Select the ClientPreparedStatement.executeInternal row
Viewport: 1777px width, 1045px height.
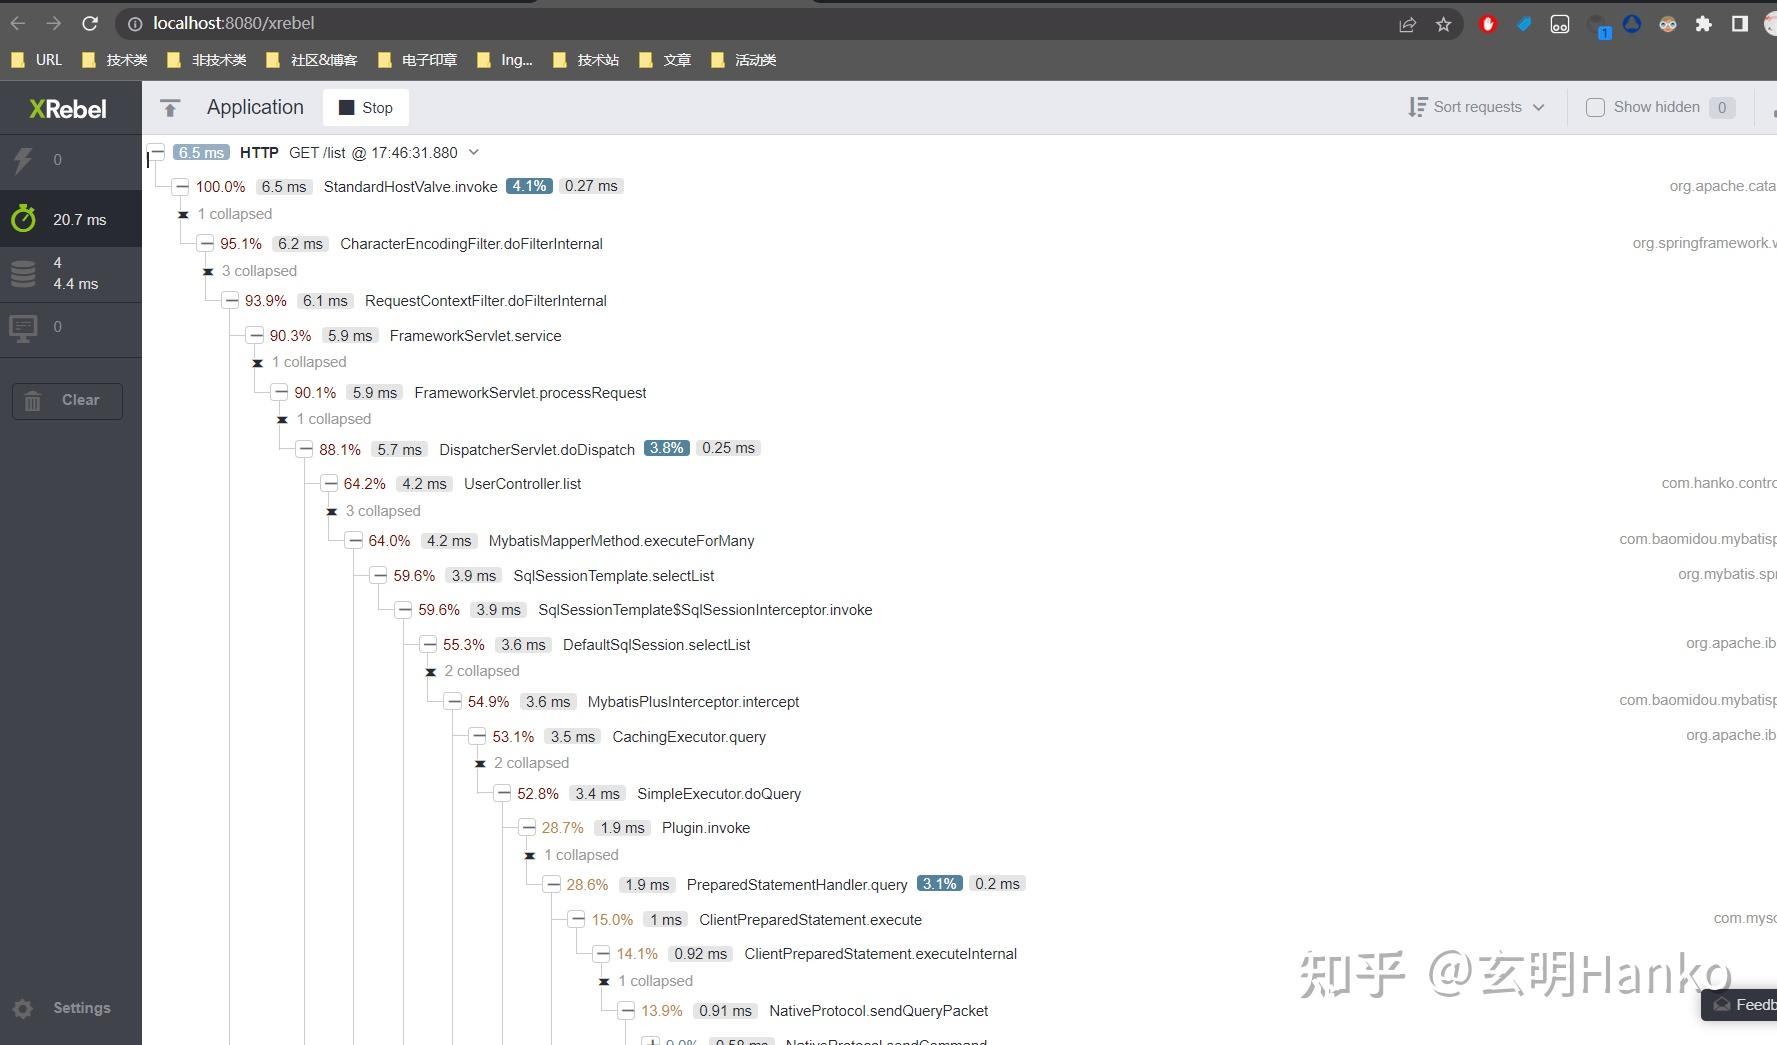880,954
